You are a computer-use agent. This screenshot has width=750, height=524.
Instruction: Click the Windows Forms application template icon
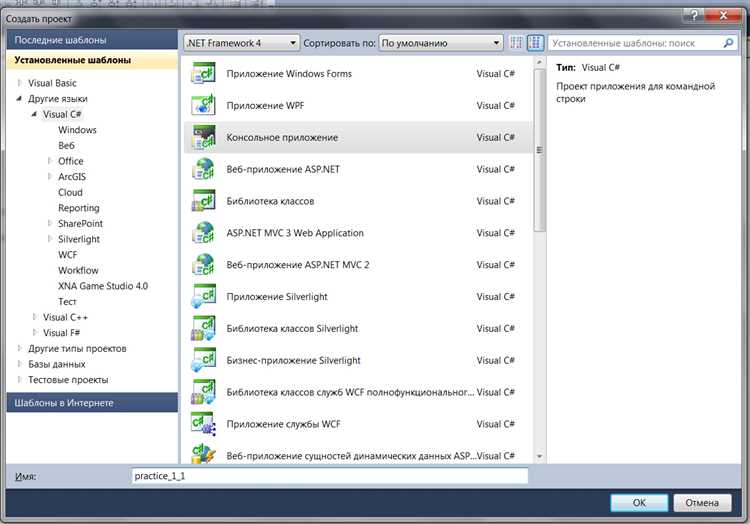point(203,73)
